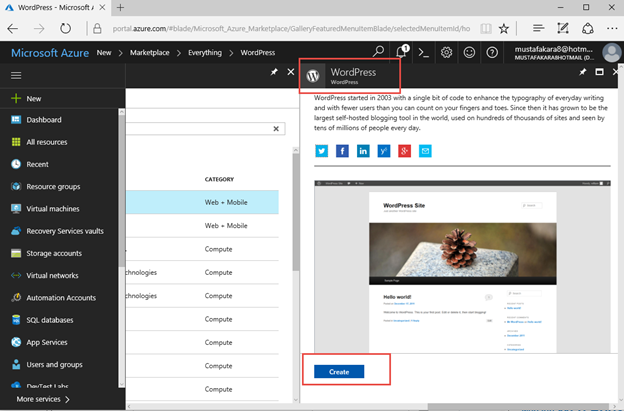Click the WordPress site preview thumbnail
The width and height of the screenshot is (624, 411).
(x=462, y=267)
